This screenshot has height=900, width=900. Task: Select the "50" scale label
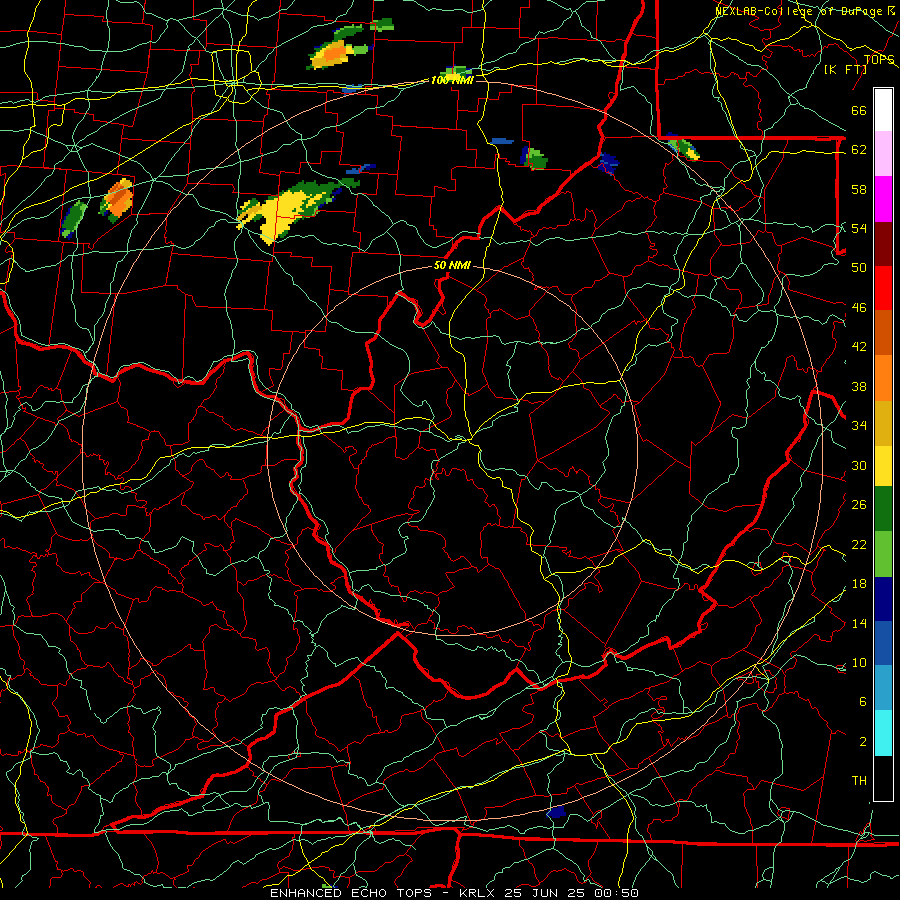(859, 267)
